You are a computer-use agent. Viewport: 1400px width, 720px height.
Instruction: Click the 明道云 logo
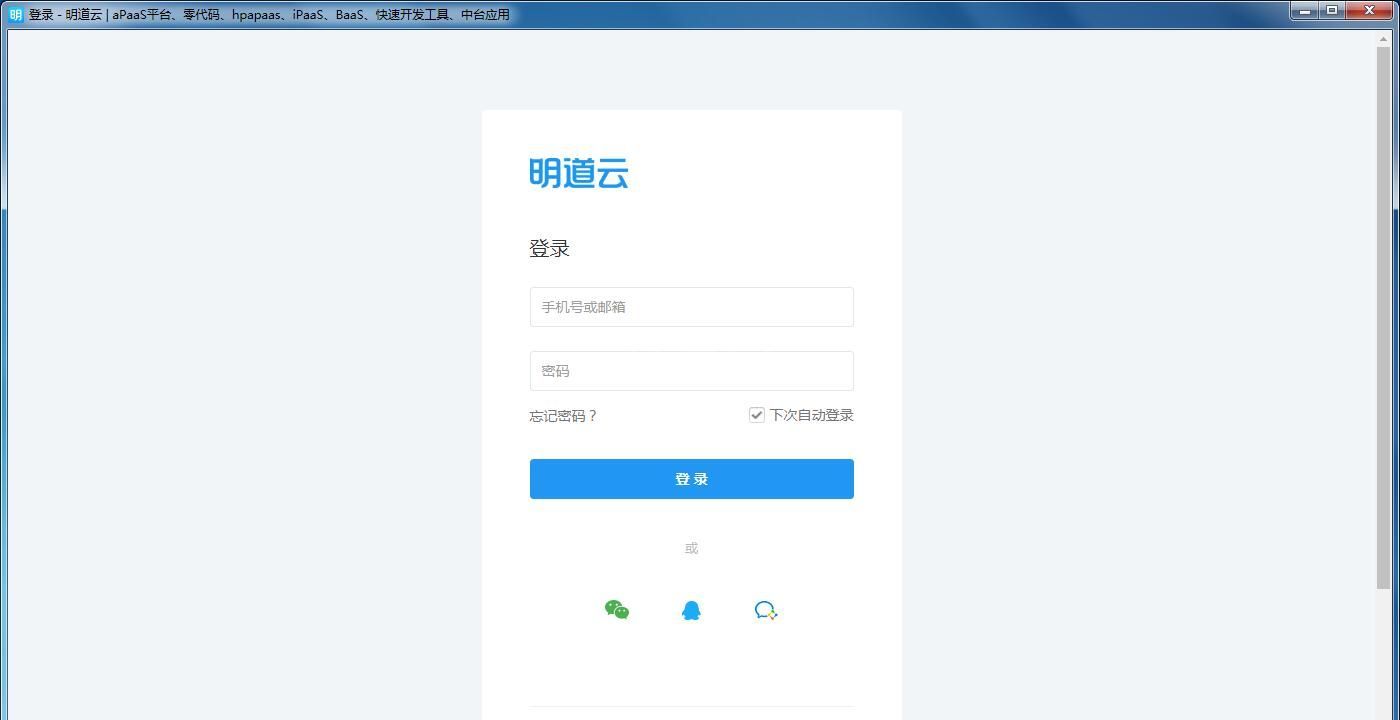click(x=579, y=173)
